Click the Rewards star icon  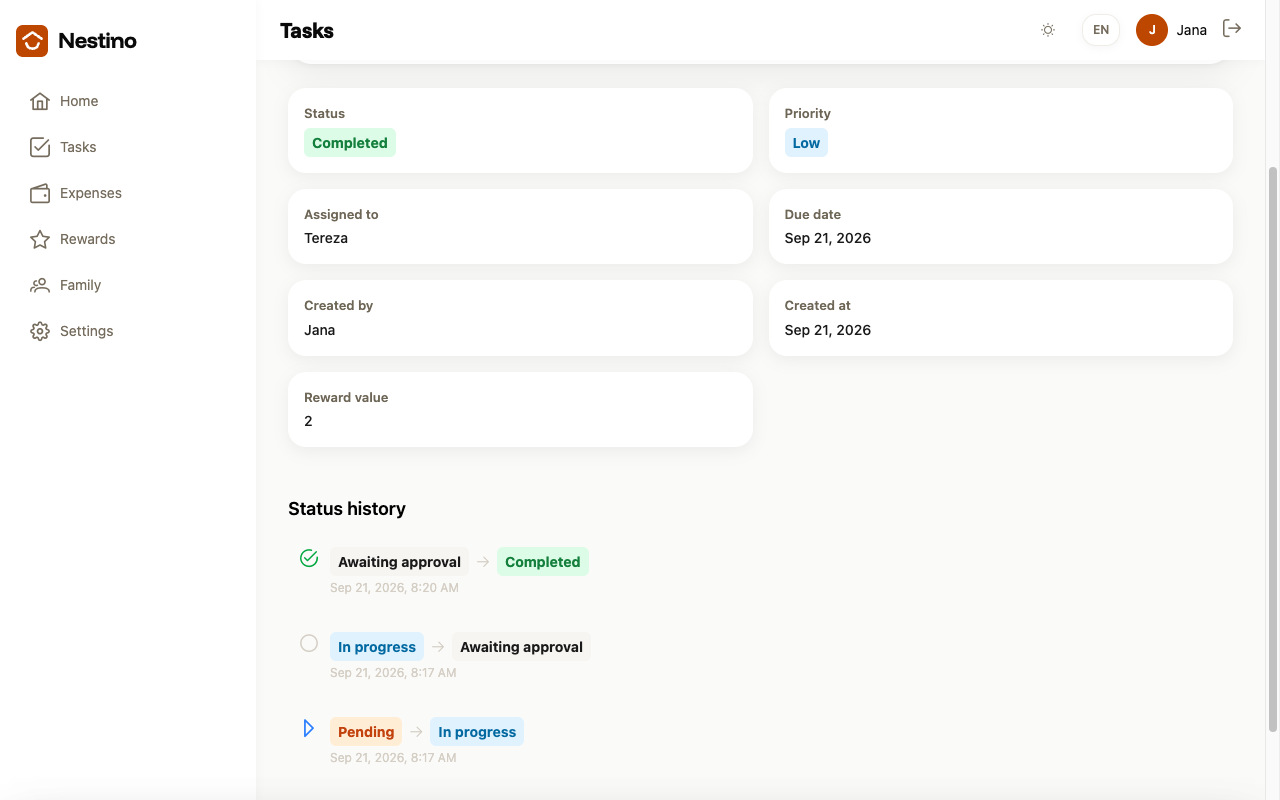pyautogui.click(x=40, y=239)
